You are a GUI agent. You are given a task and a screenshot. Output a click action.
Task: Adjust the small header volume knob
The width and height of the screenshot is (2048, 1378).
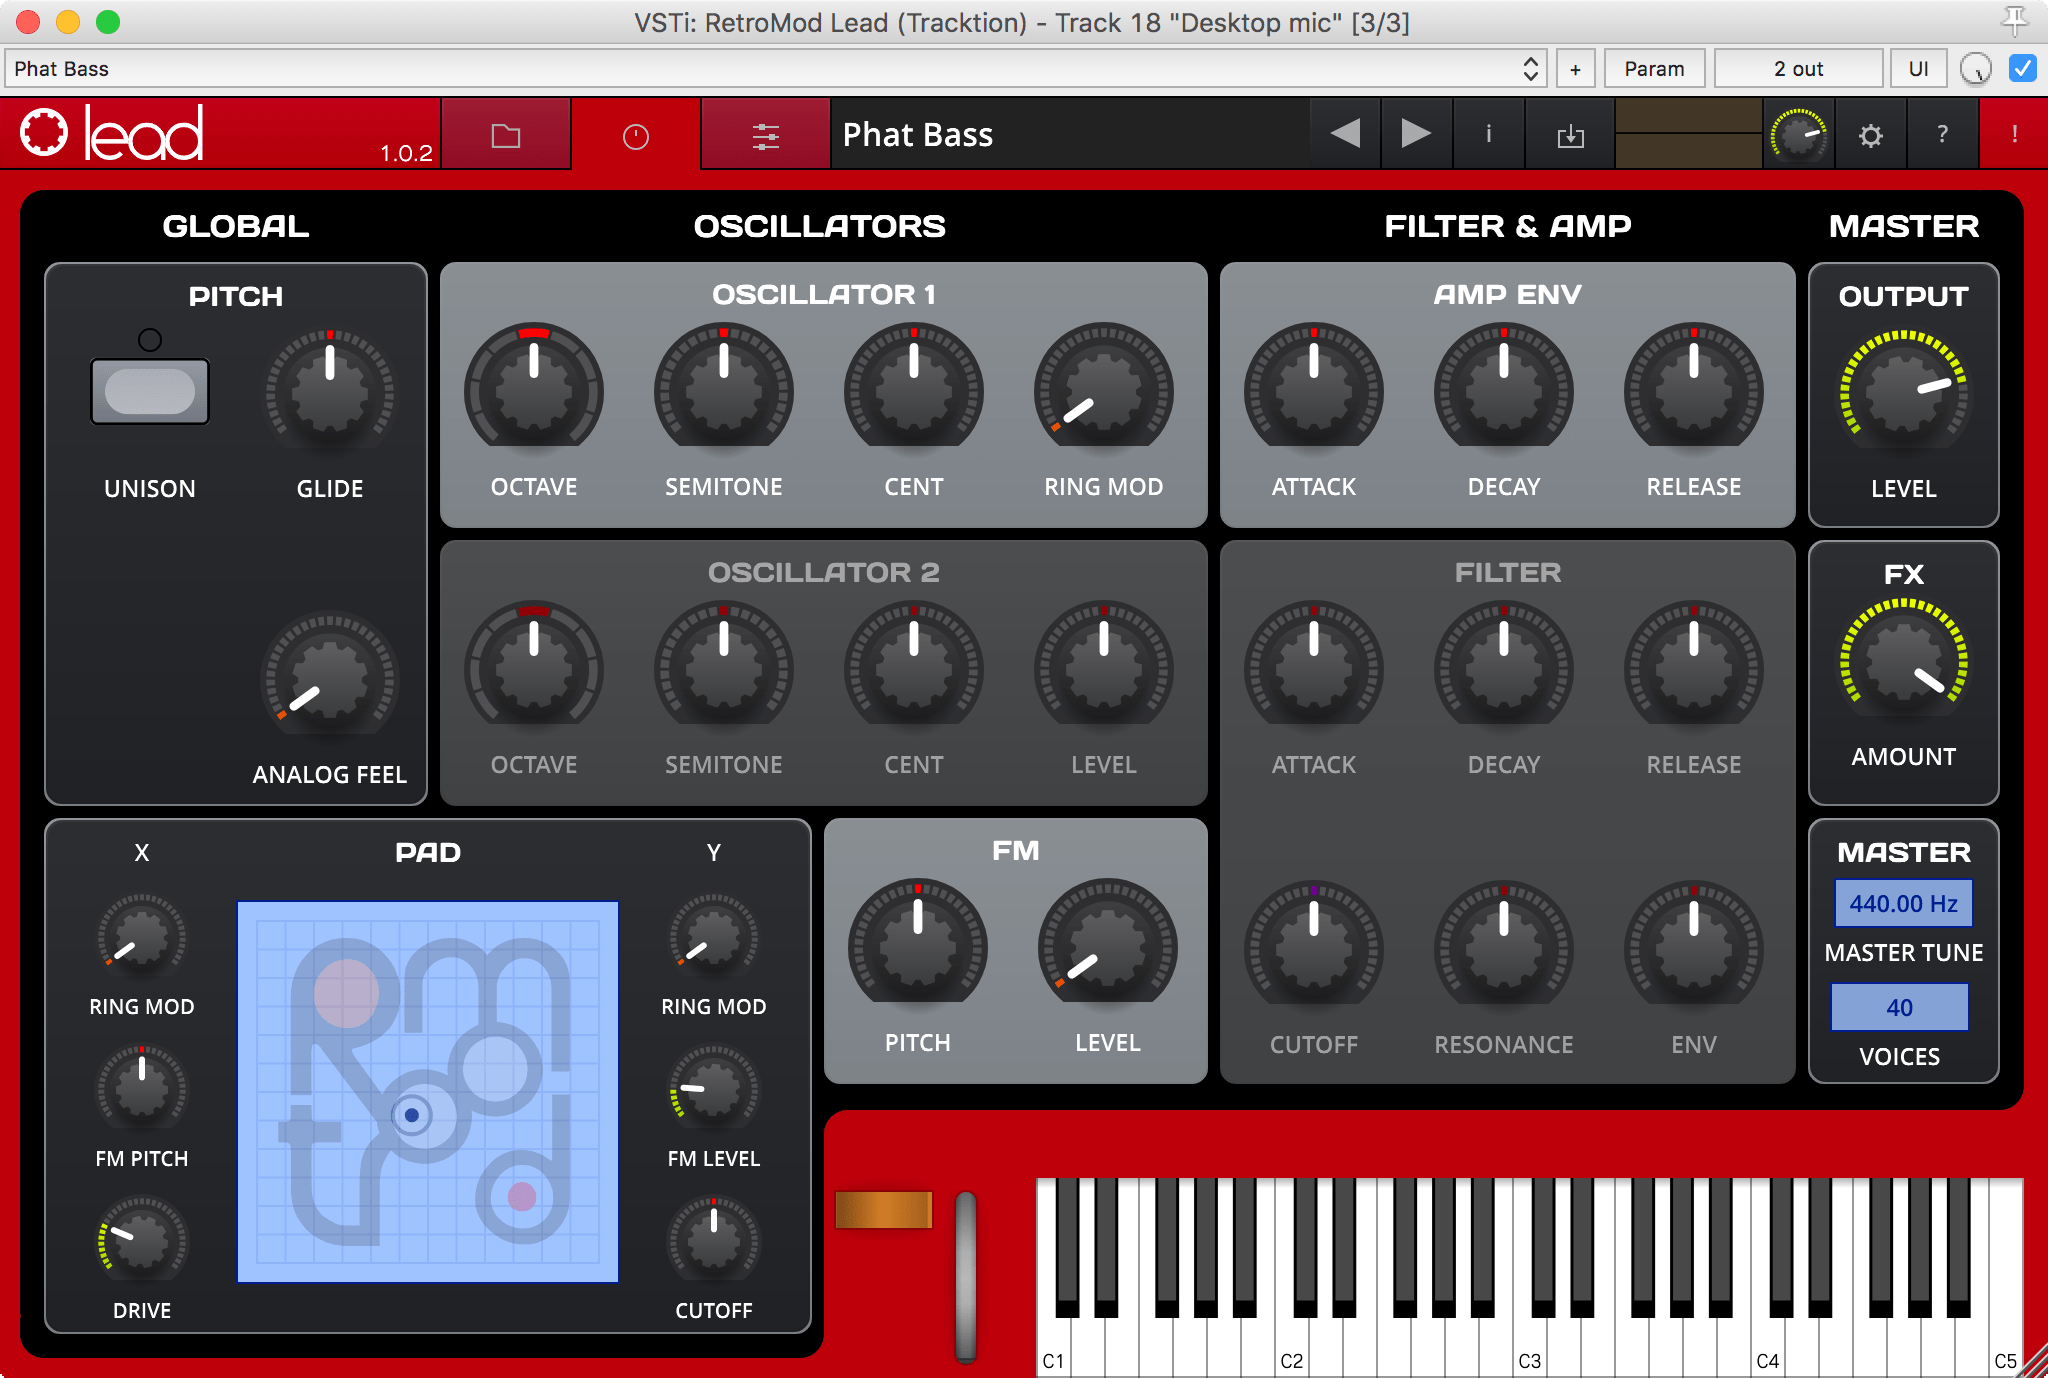point(1798,135)
